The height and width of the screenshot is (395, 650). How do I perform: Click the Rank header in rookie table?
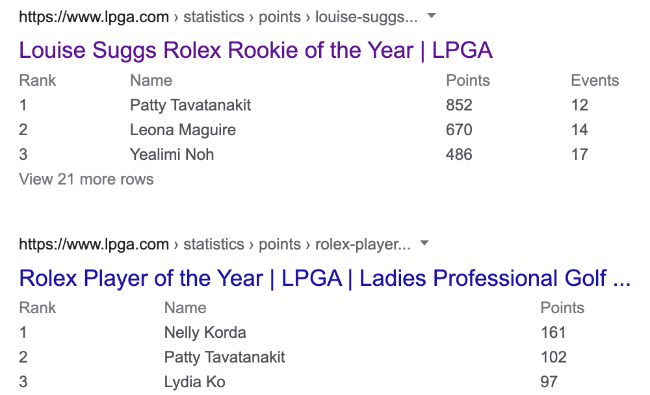(37, 80)
